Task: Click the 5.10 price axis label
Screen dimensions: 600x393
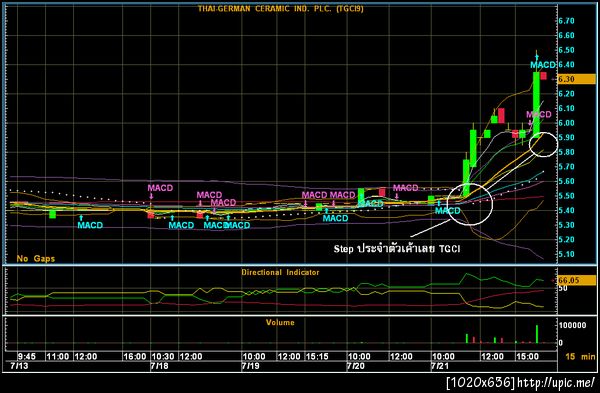Action: click(566, 254)
